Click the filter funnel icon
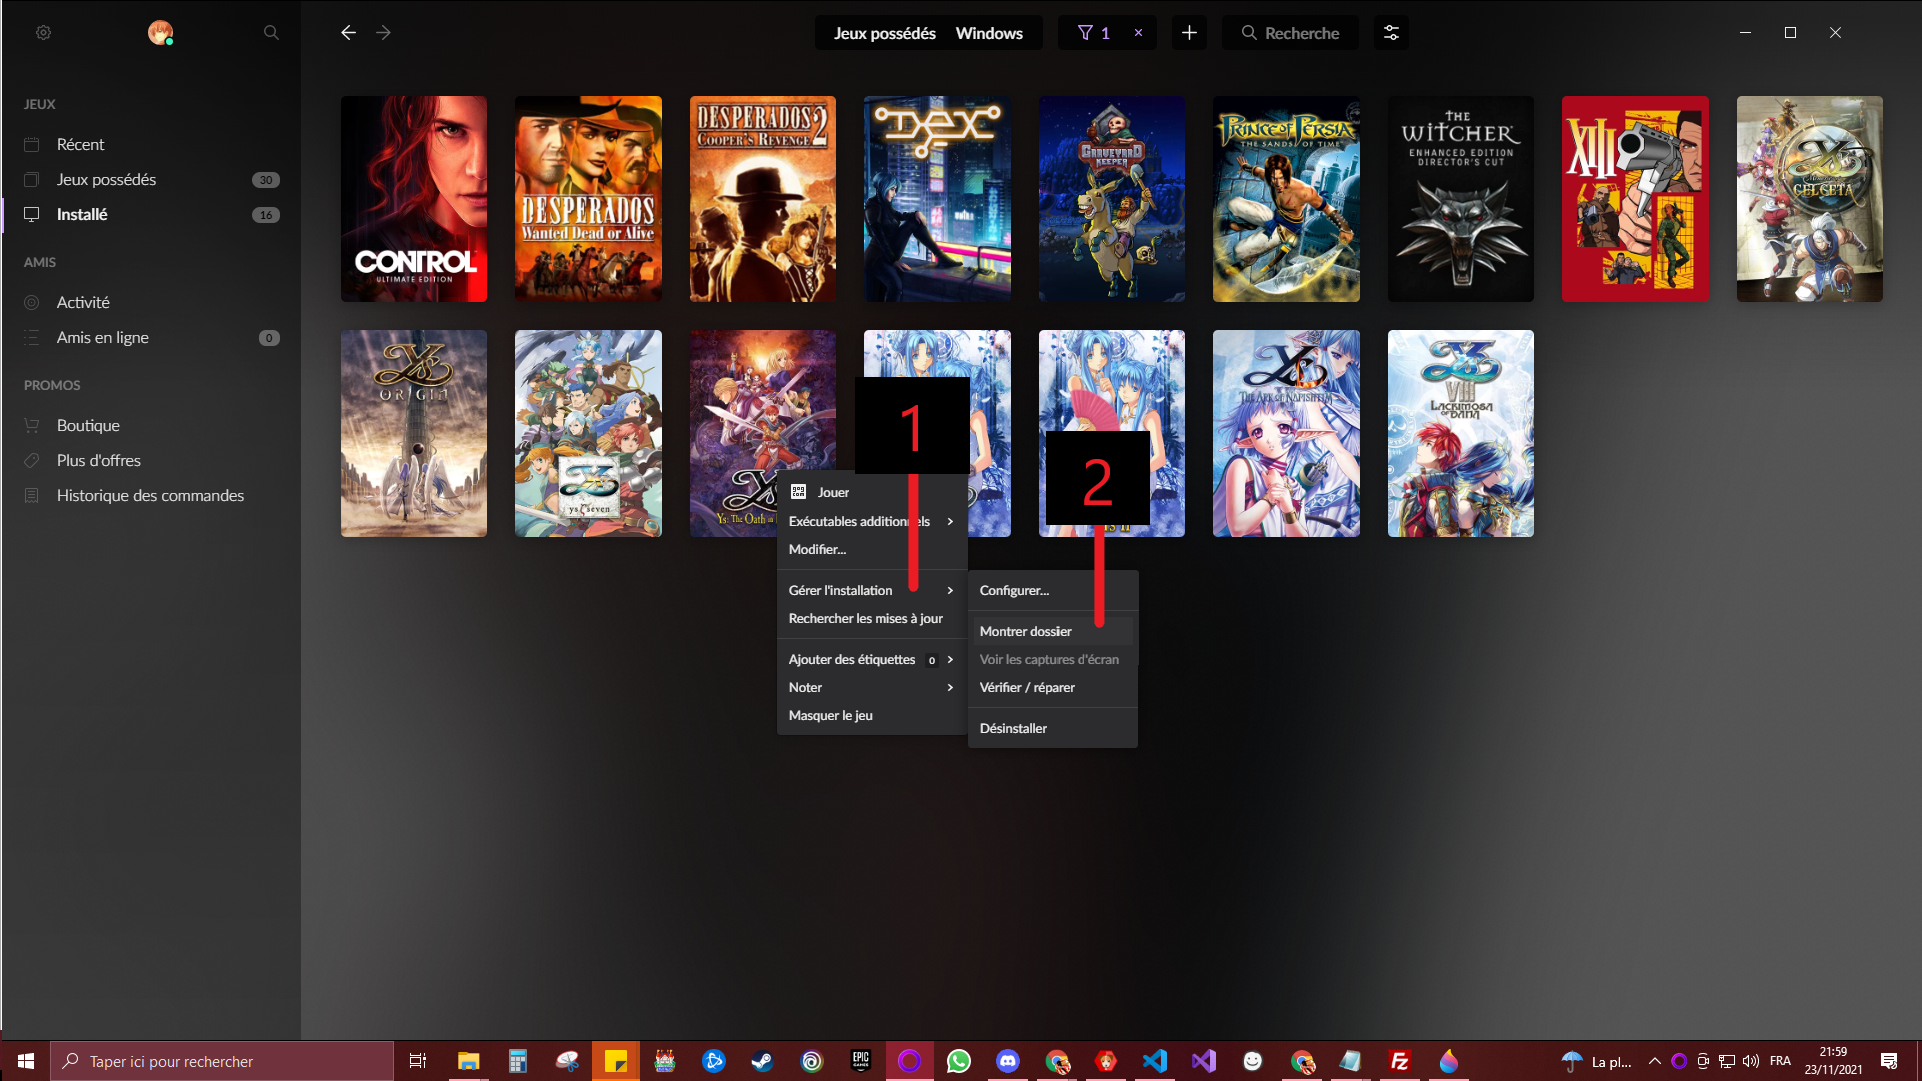 point(1085,33)
